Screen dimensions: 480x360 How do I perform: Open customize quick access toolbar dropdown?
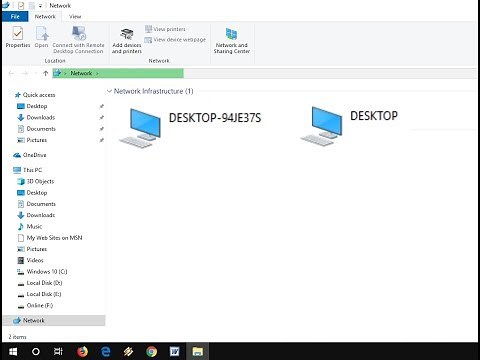click(x=40, y=6)
